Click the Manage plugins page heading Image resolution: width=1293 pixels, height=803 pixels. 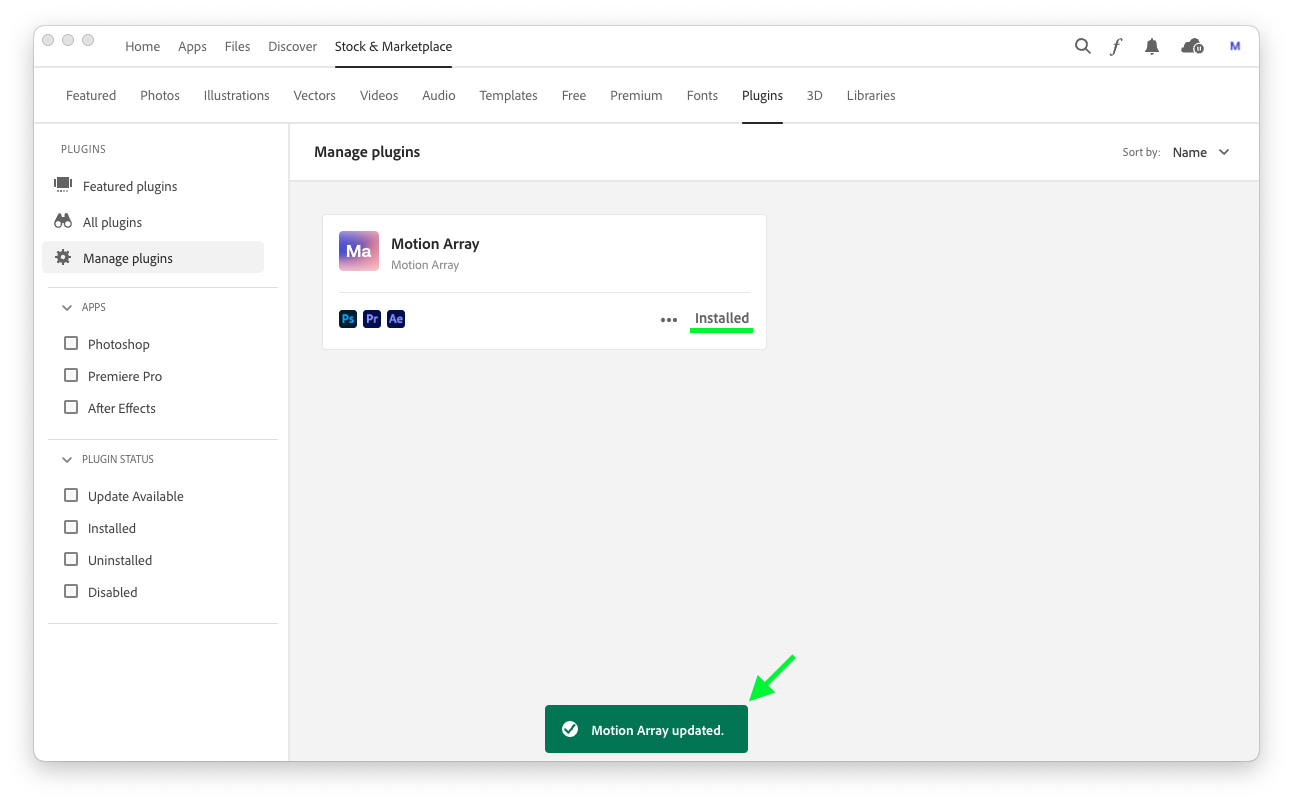[x=367, y=152]
